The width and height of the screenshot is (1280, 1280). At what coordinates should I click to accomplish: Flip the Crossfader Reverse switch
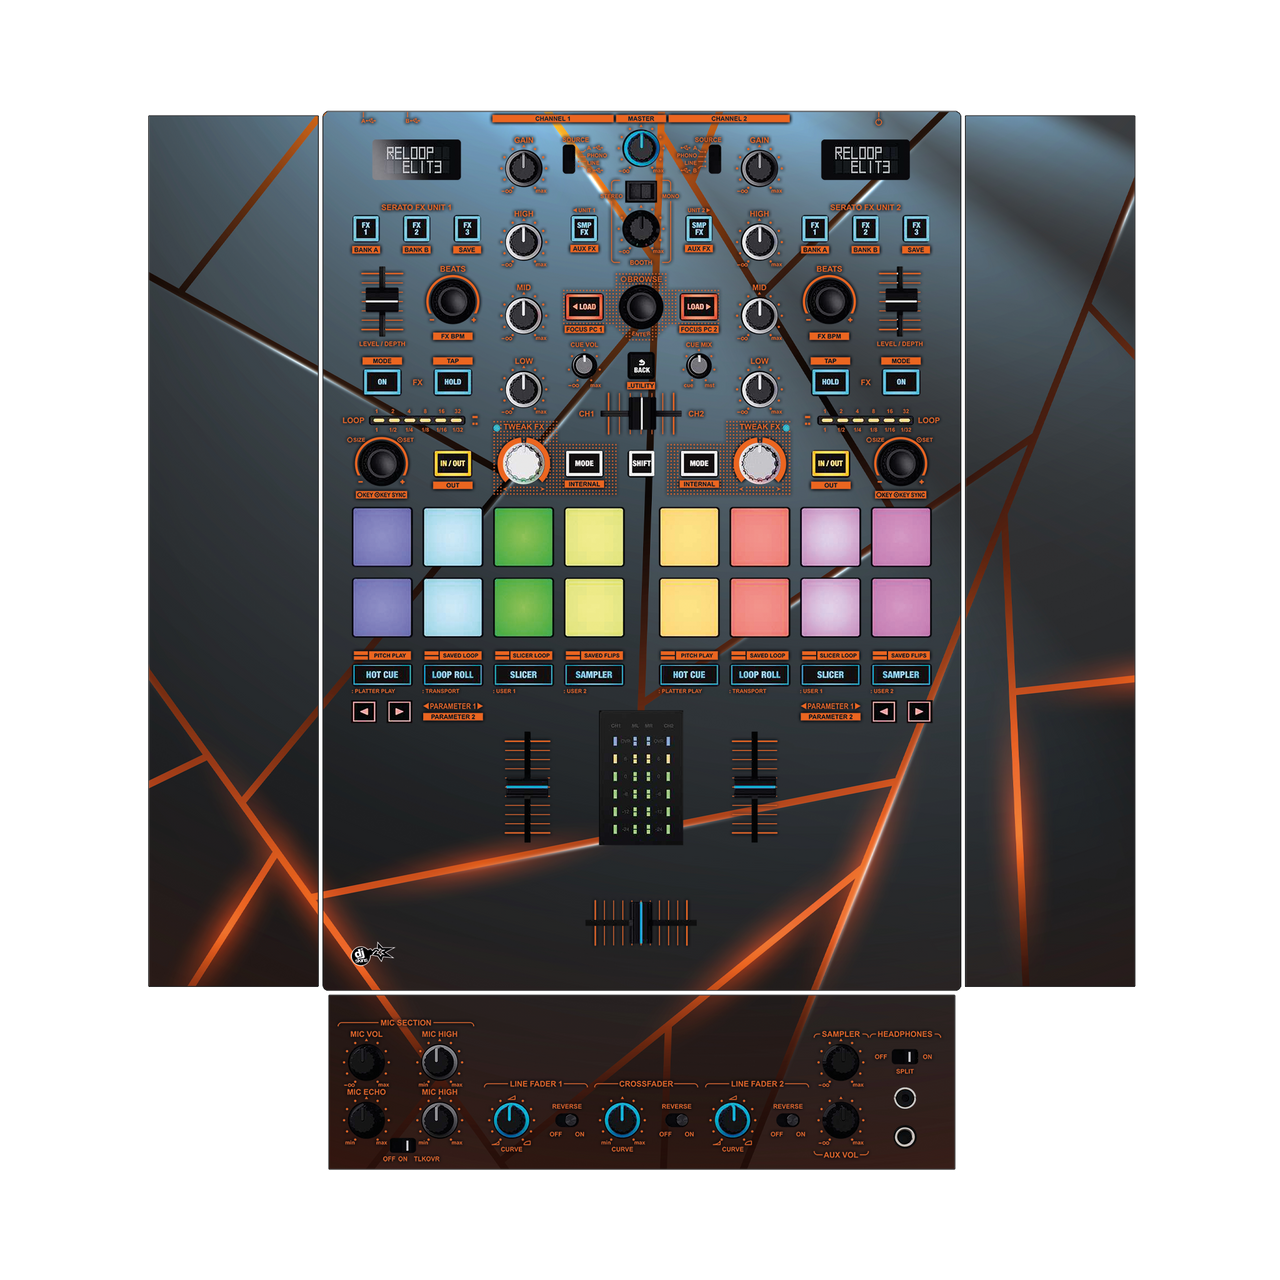(x=677, y=1120)
